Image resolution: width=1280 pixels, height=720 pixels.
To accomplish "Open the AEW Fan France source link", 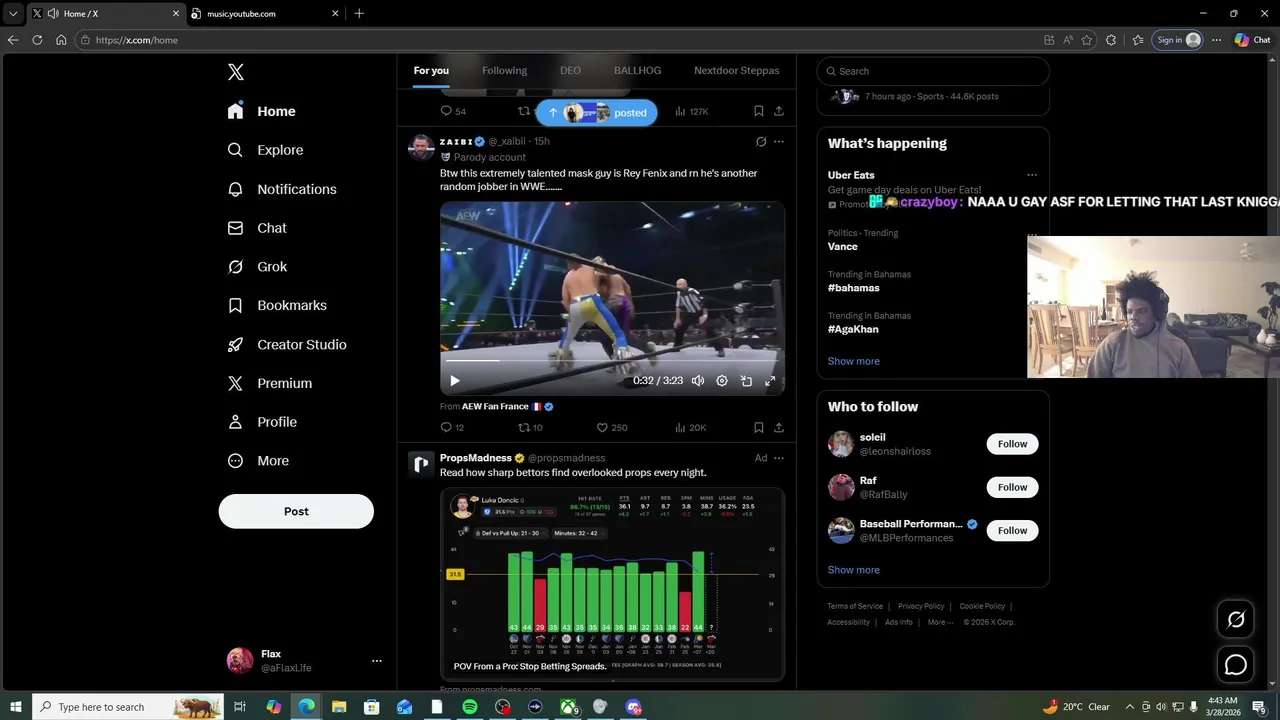I will coord(495,407).
